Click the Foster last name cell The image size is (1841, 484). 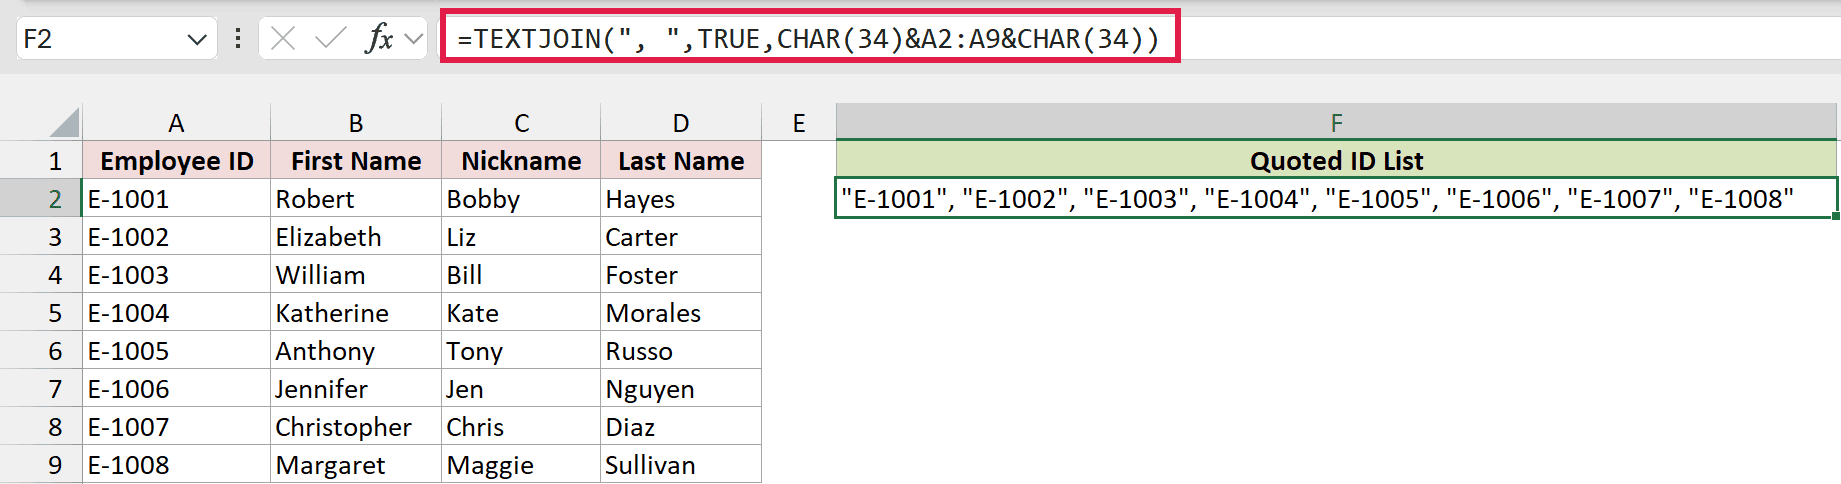681,275
